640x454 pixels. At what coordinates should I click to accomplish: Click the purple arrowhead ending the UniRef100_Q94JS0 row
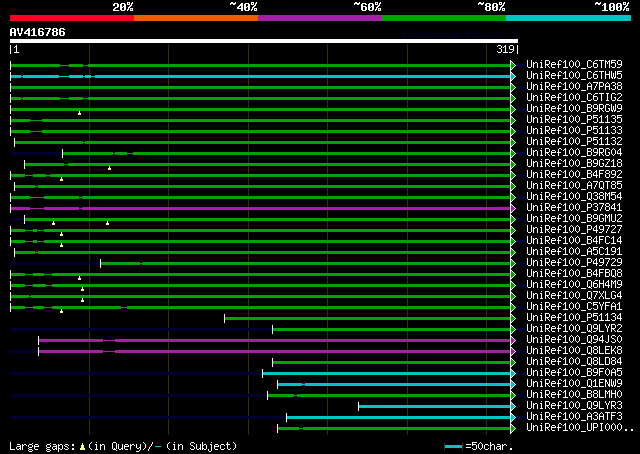[513, 340]
